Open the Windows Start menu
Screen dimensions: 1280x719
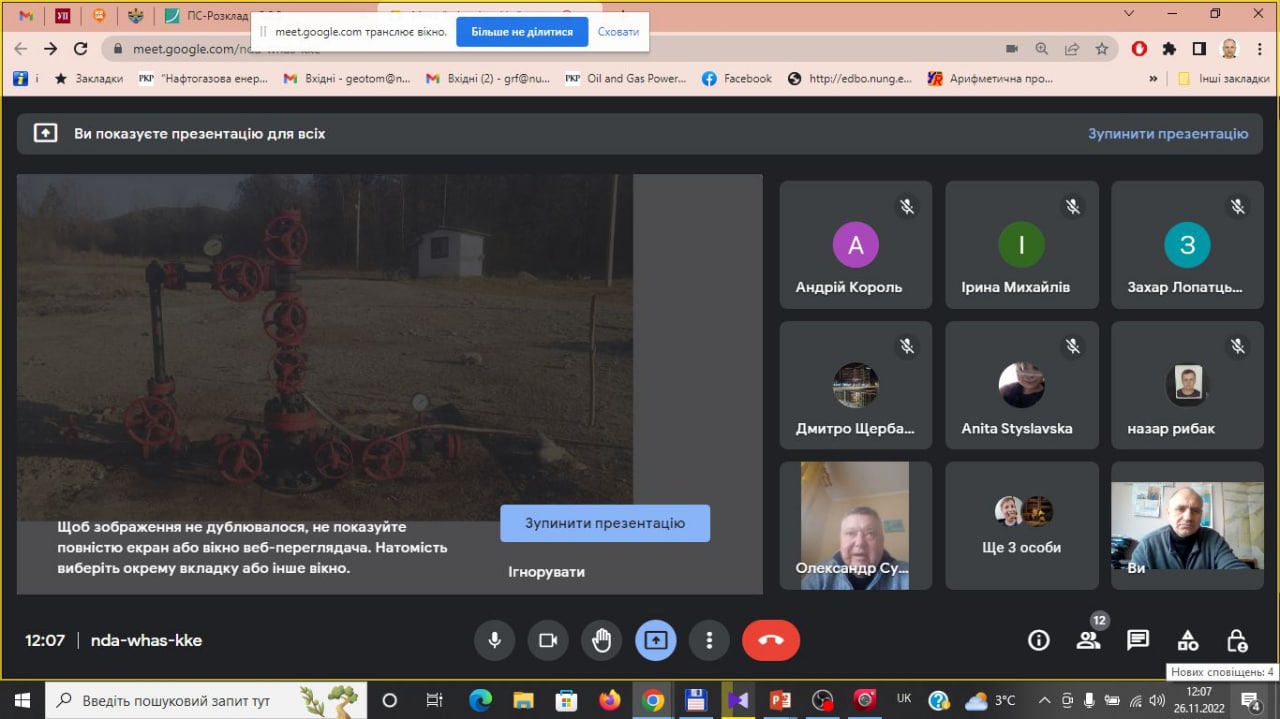(x=21, y=700)
